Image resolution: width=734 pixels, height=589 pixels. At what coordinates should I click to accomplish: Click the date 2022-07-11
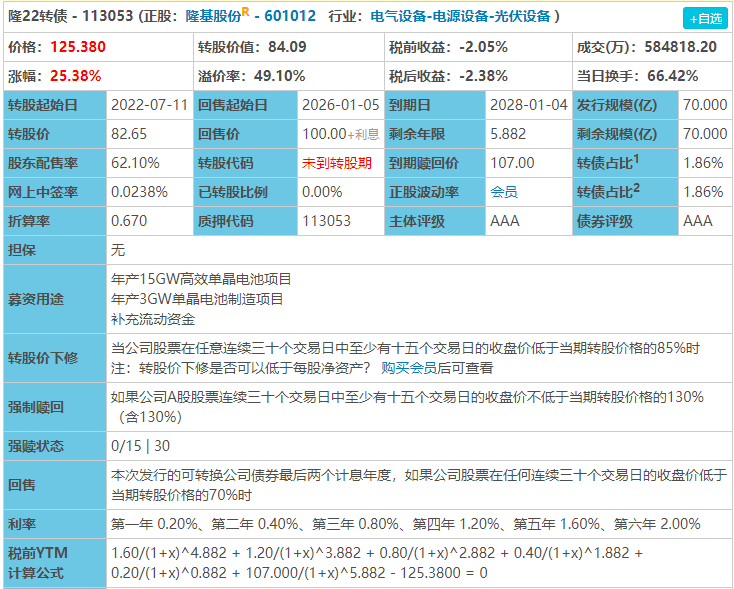click(149, 105)
